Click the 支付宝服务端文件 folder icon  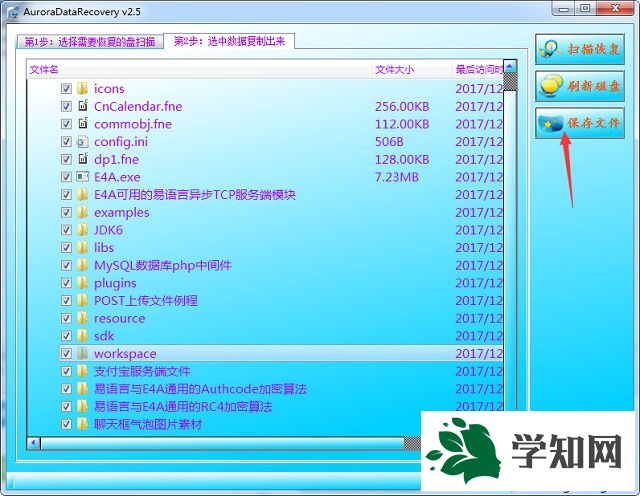tap(82, 371)
